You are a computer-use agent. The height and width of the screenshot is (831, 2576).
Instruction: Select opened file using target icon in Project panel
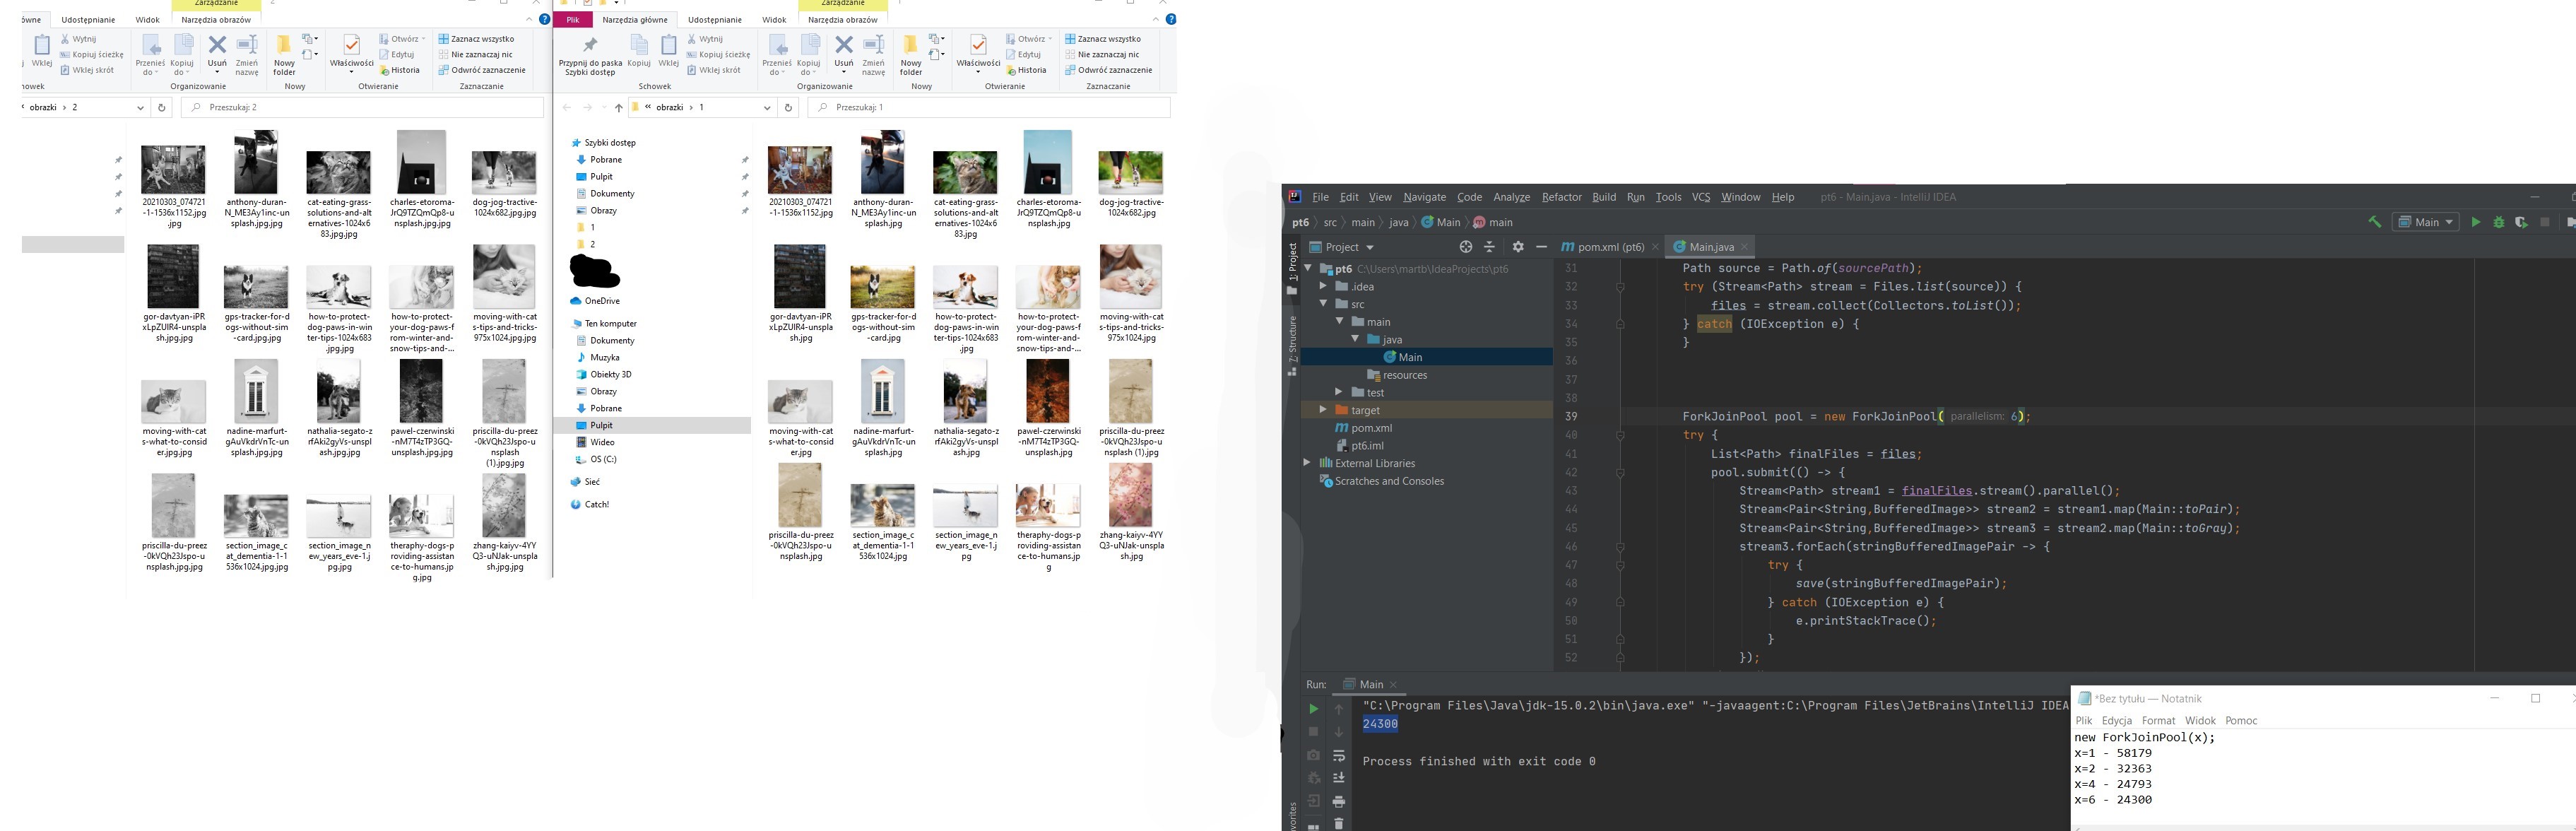(1466, 247)
